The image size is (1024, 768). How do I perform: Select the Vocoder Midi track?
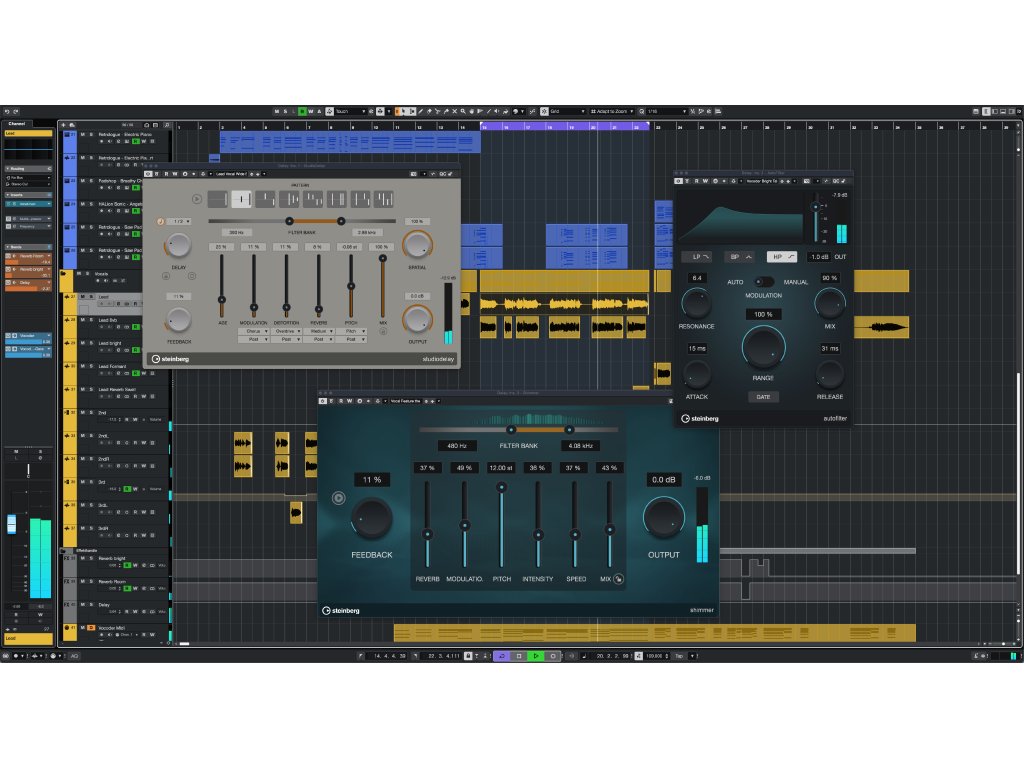[111, 628]
